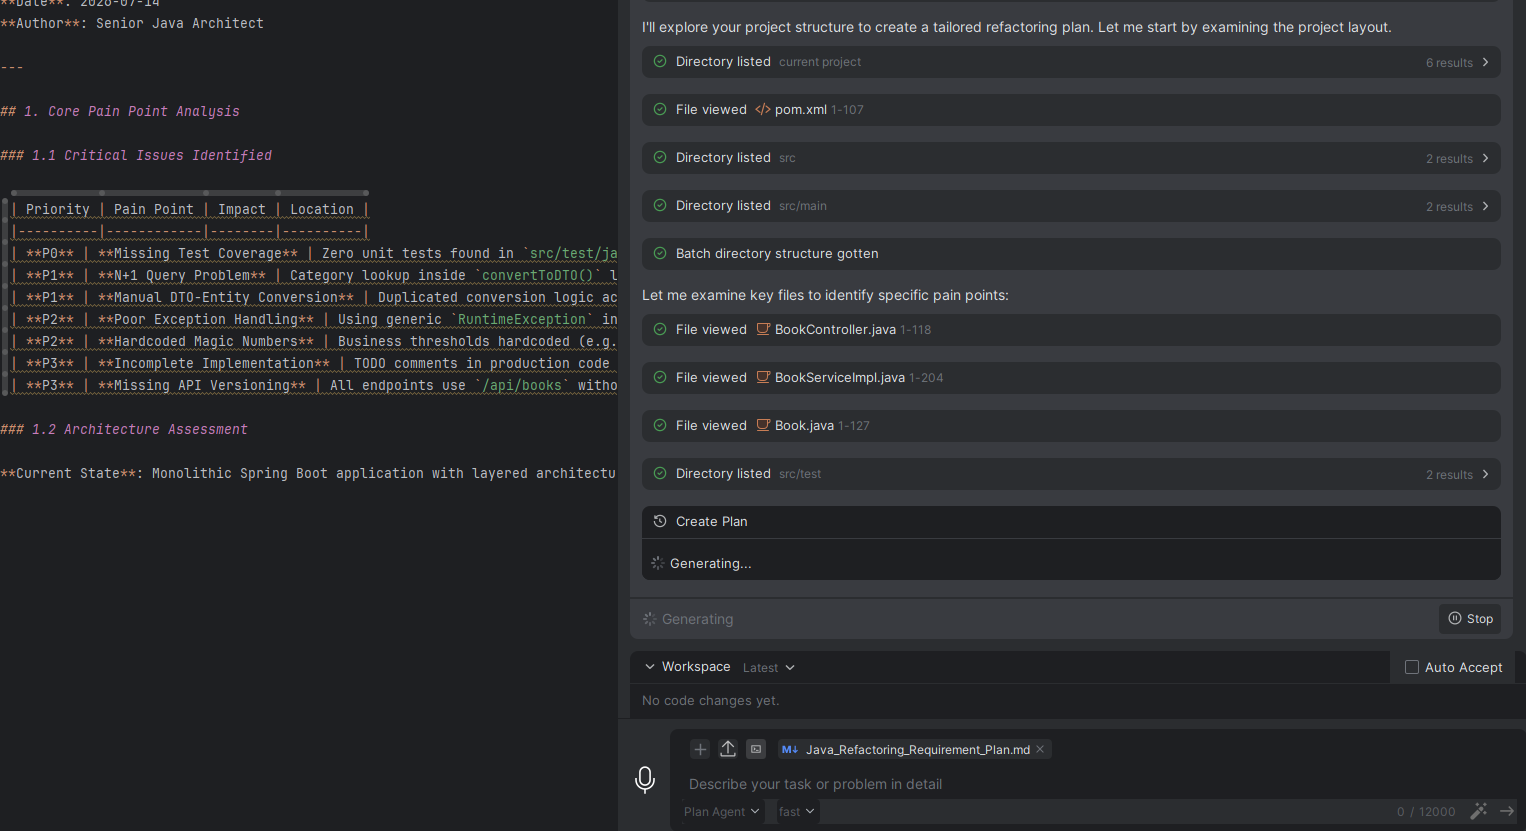This screenshot has height=831, width=1526.
Task: Remove the Java_Refactoring_Requirement_Plan.md attachment
Action: tap(1040, 749)
